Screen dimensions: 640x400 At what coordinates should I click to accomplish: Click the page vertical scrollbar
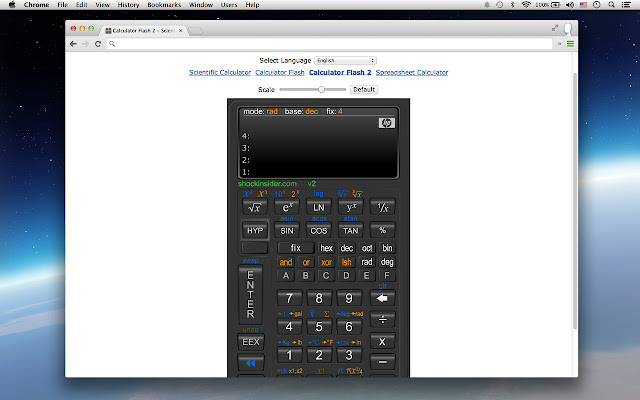575,201
